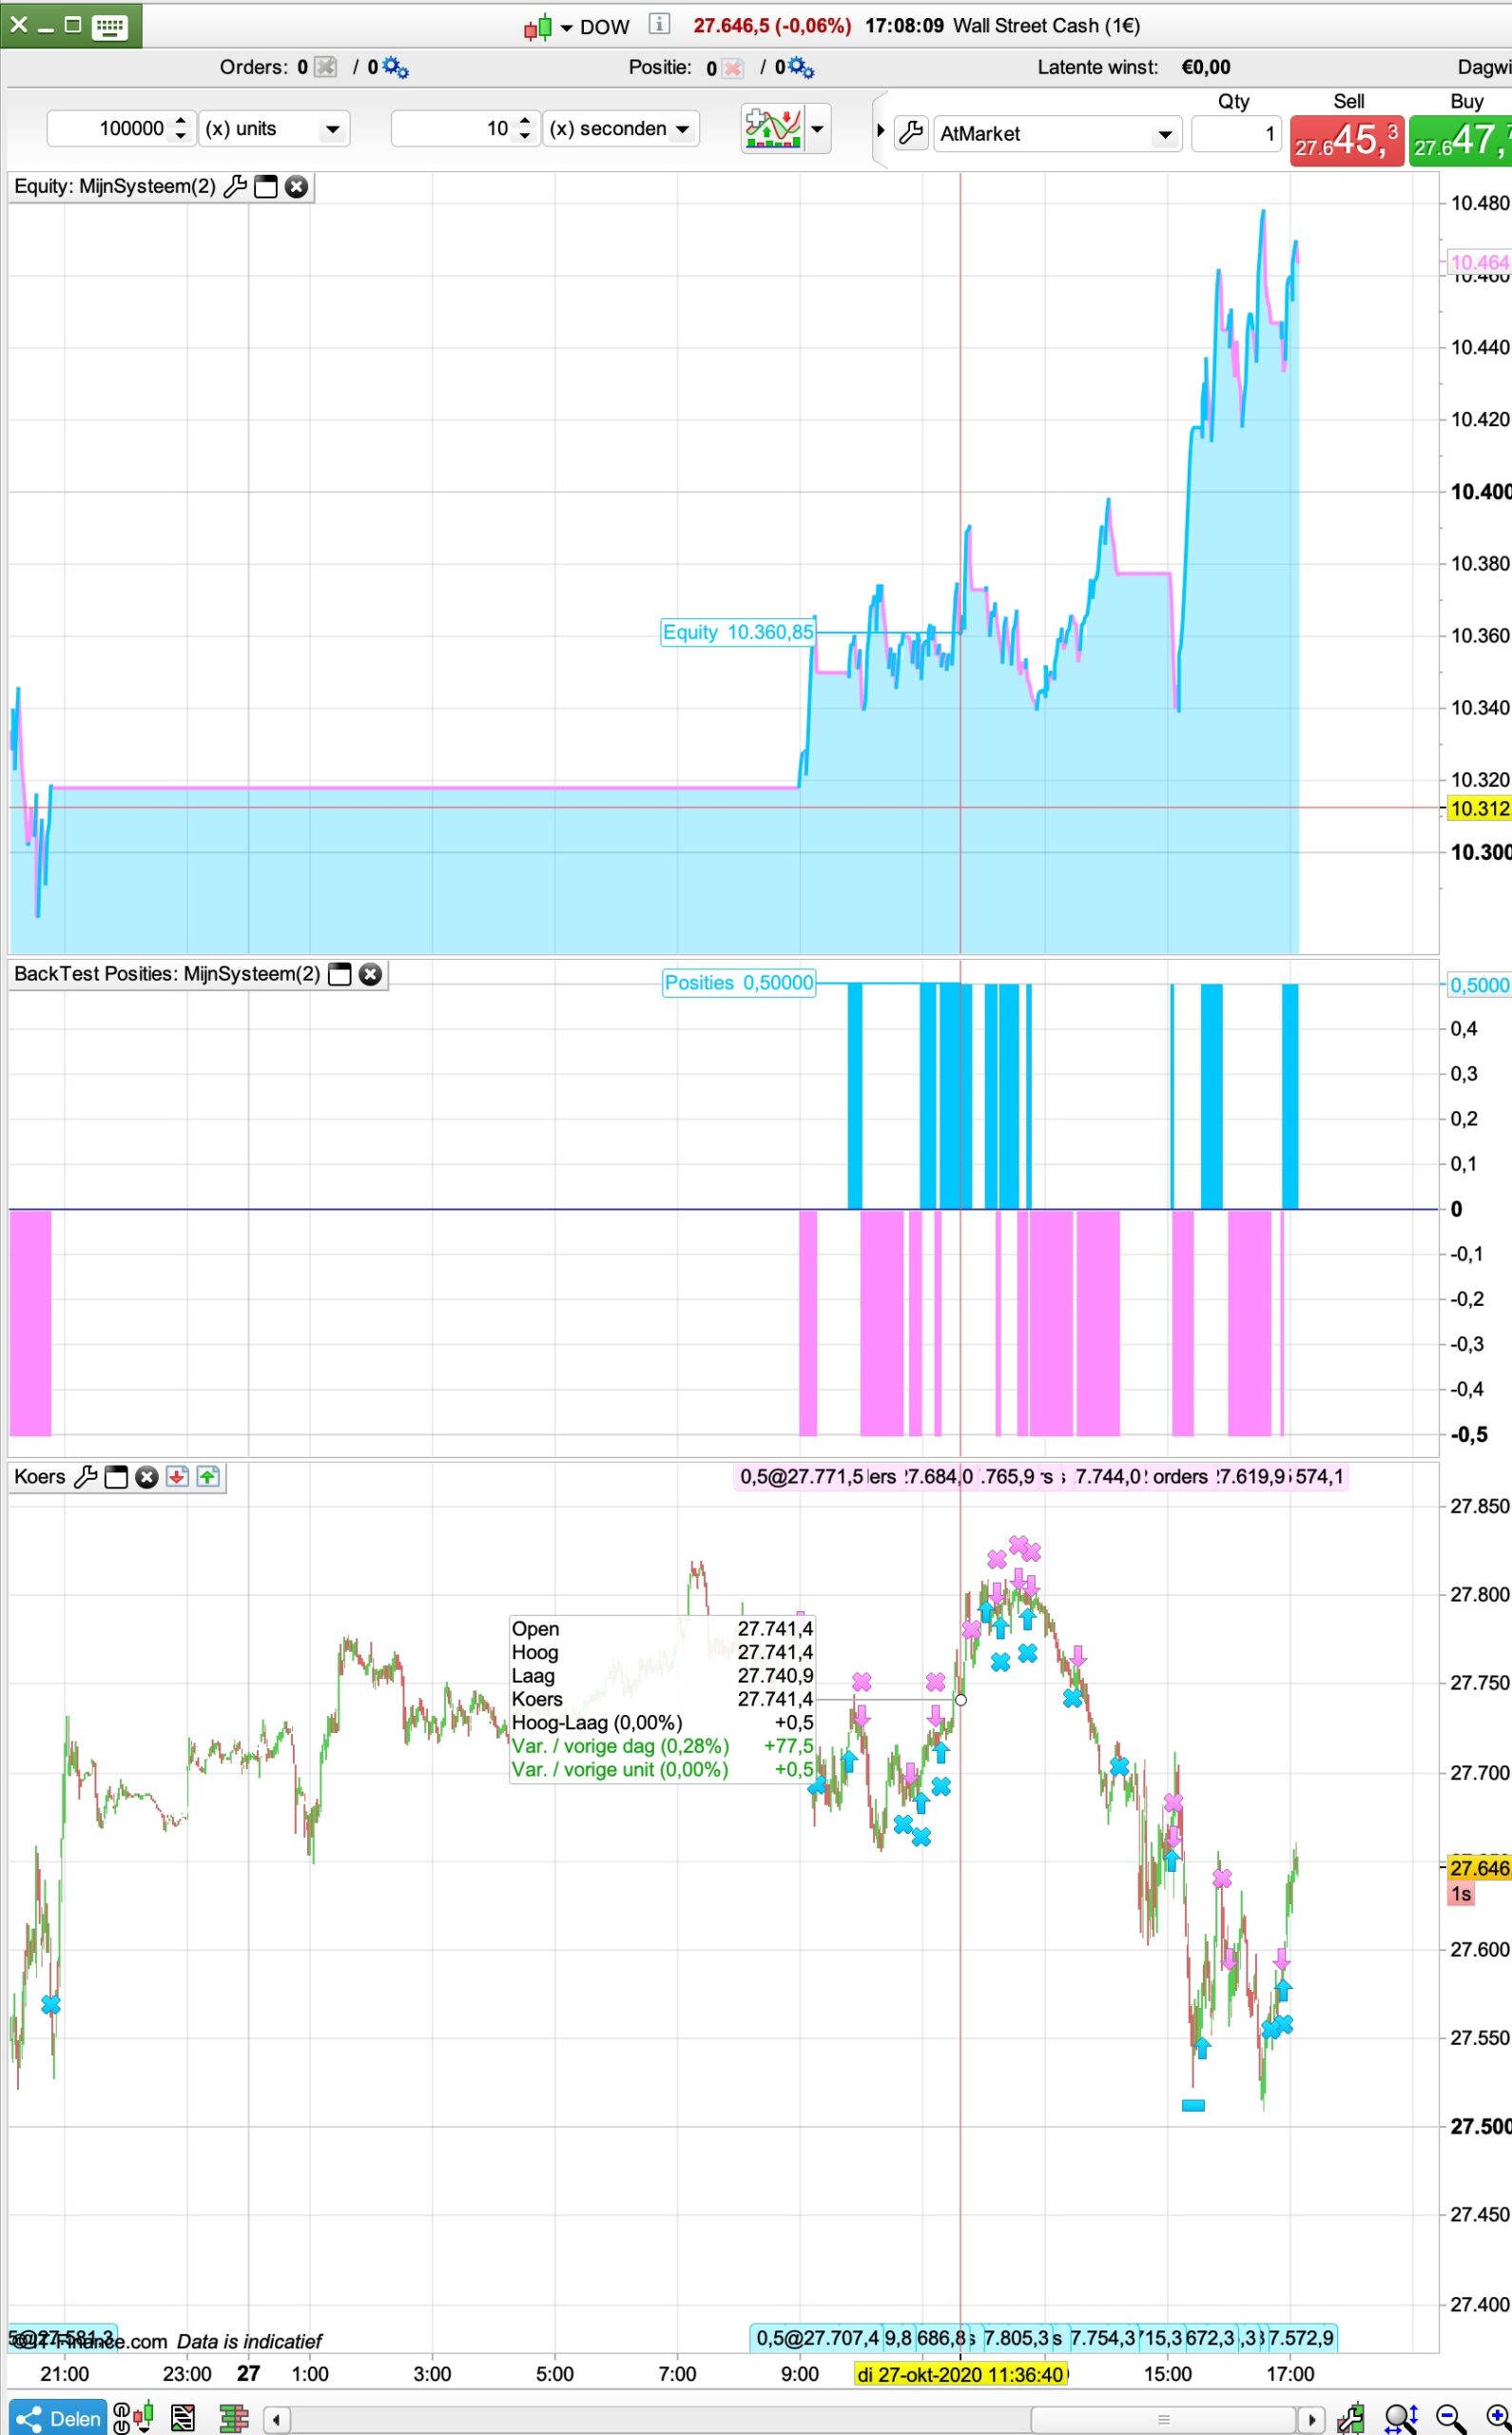Open the on-screen keyboard shortcuts icon
The width and height of the screenshot is (1512, 2435).
(109, 26)
